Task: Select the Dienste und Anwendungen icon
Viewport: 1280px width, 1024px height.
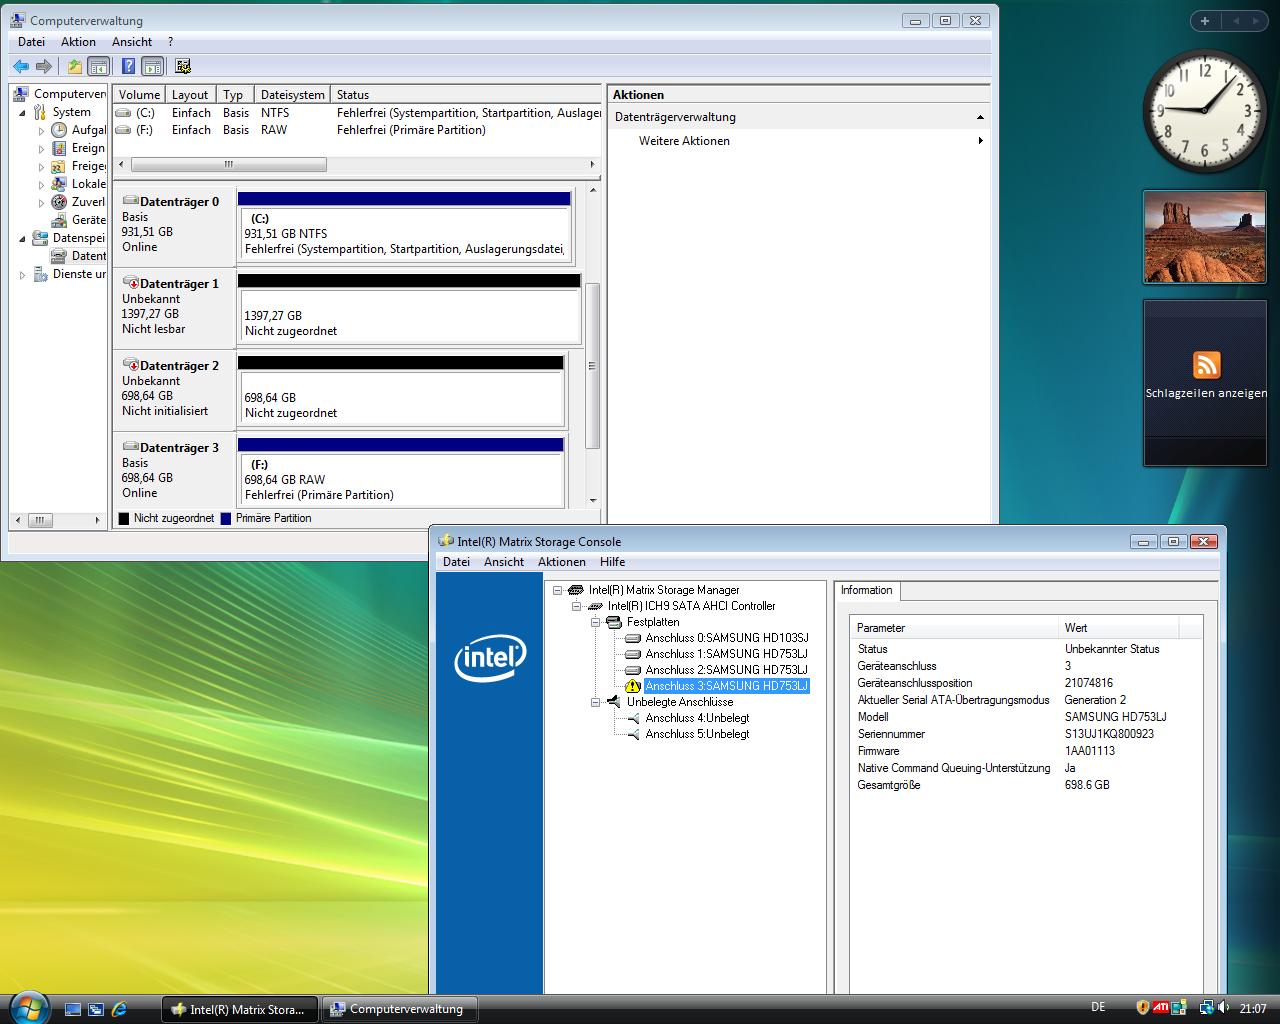Action: tap(40, 274)
